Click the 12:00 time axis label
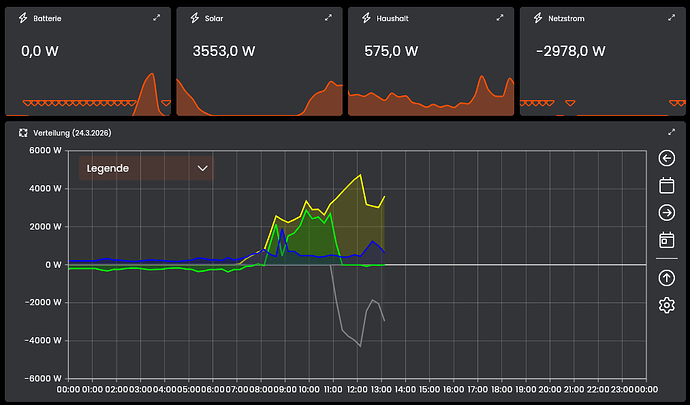This screenshot has width=690, height=405. pyautogui.click(x=357, y=389)
